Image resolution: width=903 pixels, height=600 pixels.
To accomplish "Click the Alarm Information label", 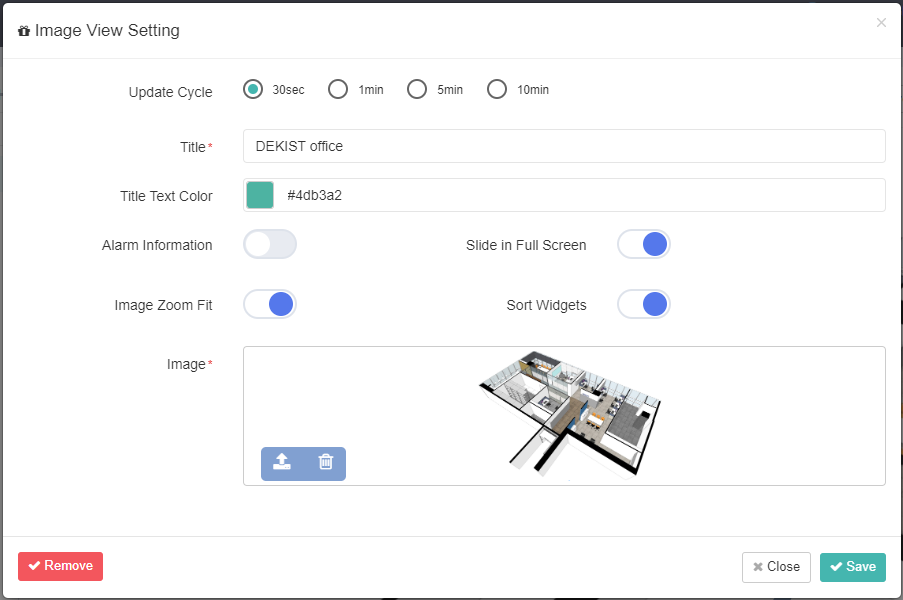I will (157, 245).
